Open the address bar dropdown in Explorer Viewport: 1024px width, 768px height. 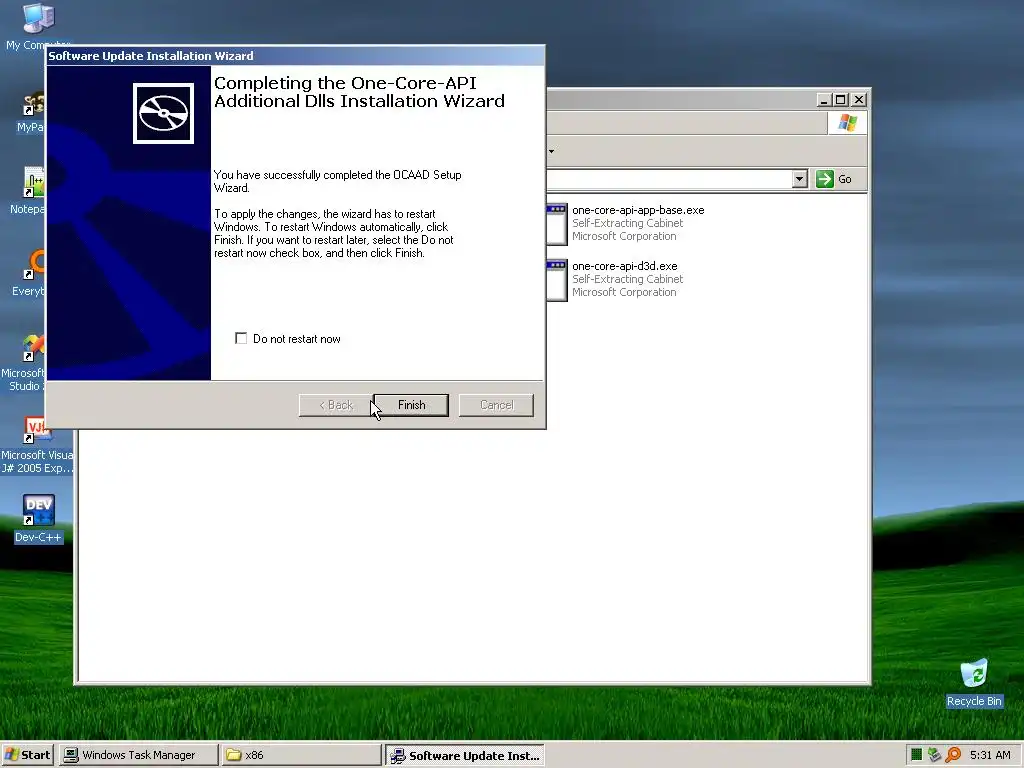click(799, 179)
